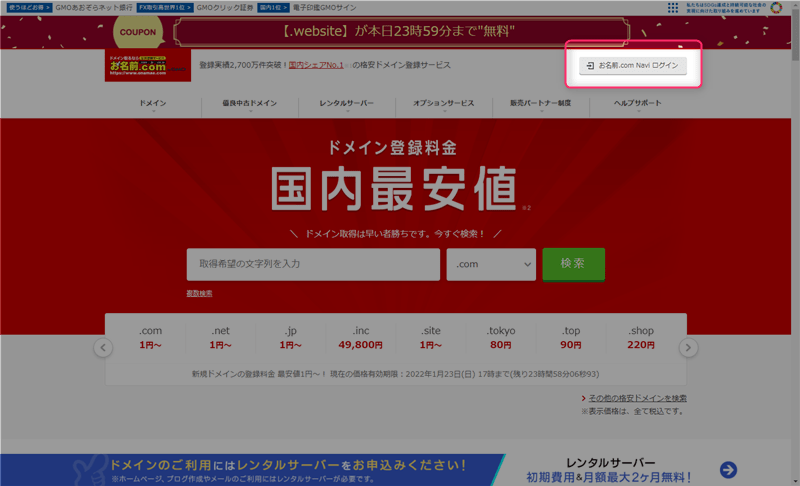Click その他の格安ドメインを検索 link

pyautogui.click(x=637, y=398)
